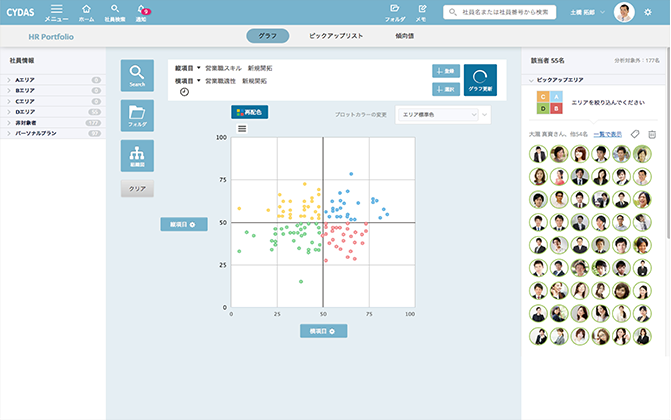This screenshot has height=420, width=671.
Task: Expand the Aエリア tree item
Action: (53, 80)
